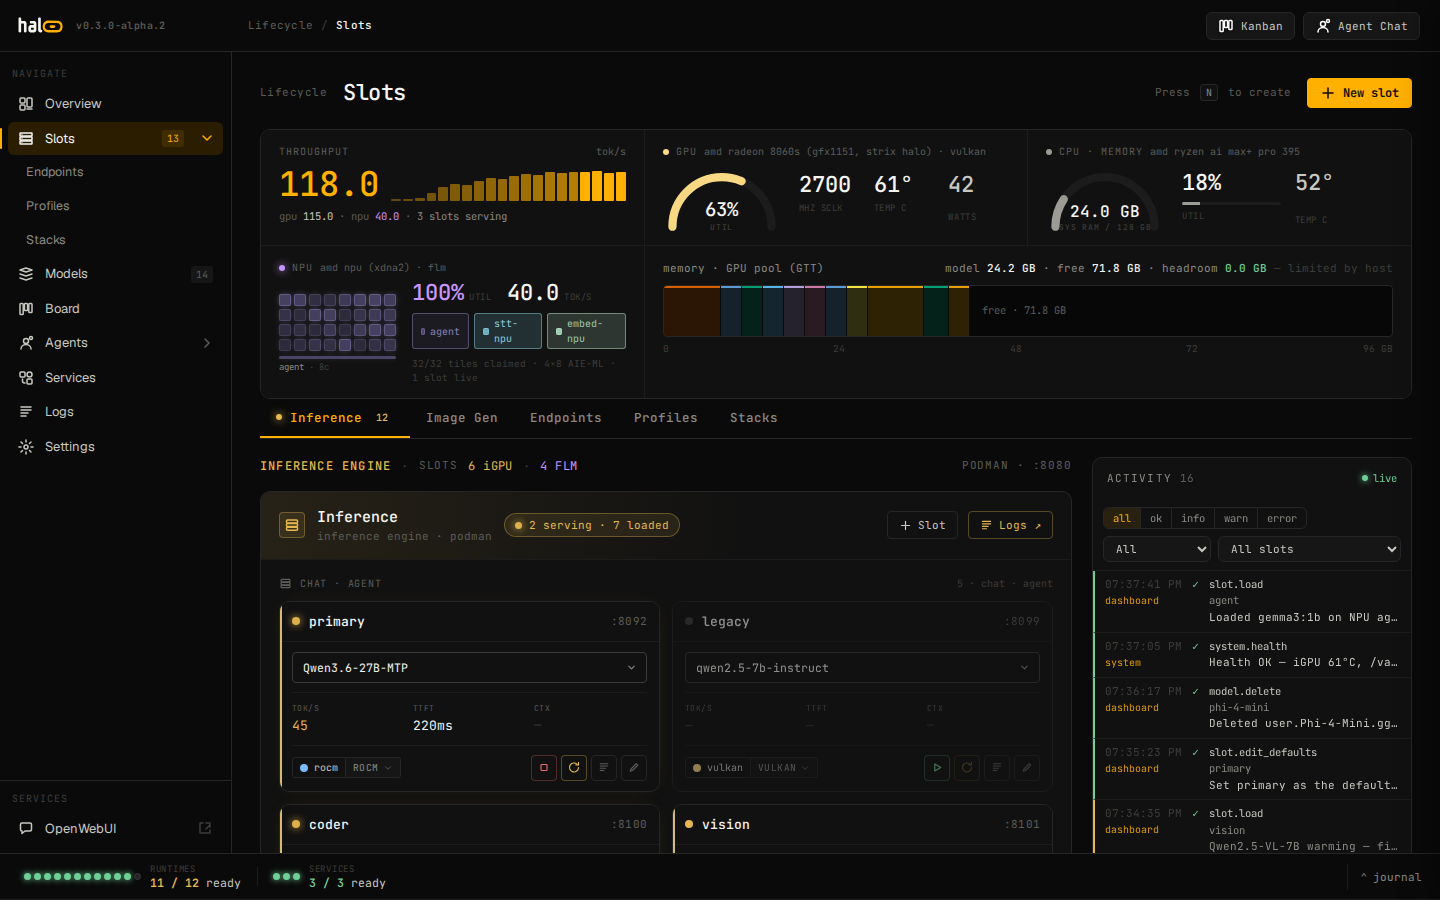1440x900 pixels.
Task: Expand the journal panel
Action: click(1391, 877)
